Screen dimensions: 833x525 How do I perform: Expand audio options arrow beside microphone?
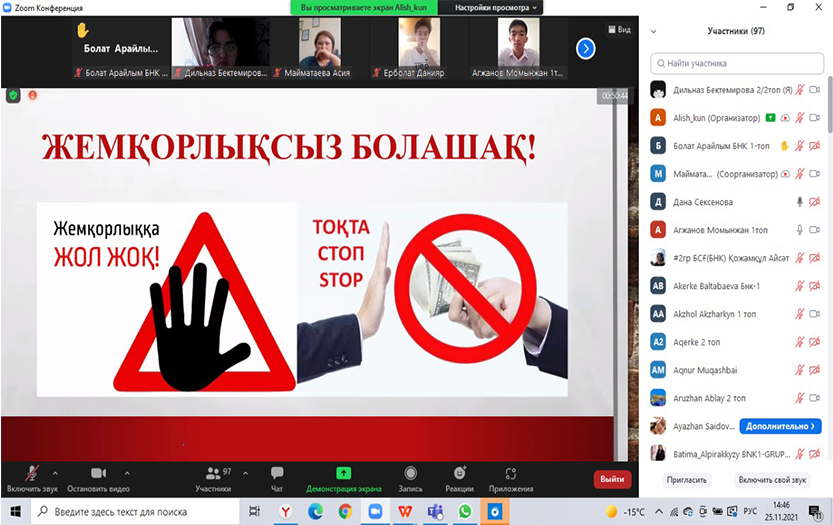tap(54, 473)
